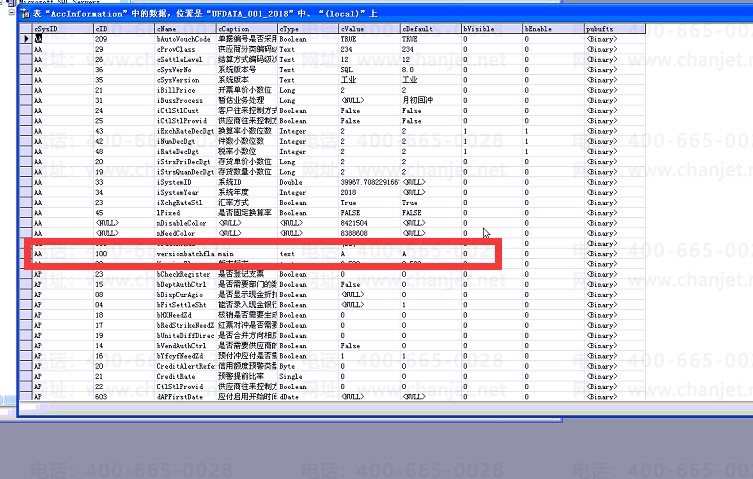The image size is (753, 479).
Task: Click the bAutoVouchCode name cell
Action: (186, 39)
